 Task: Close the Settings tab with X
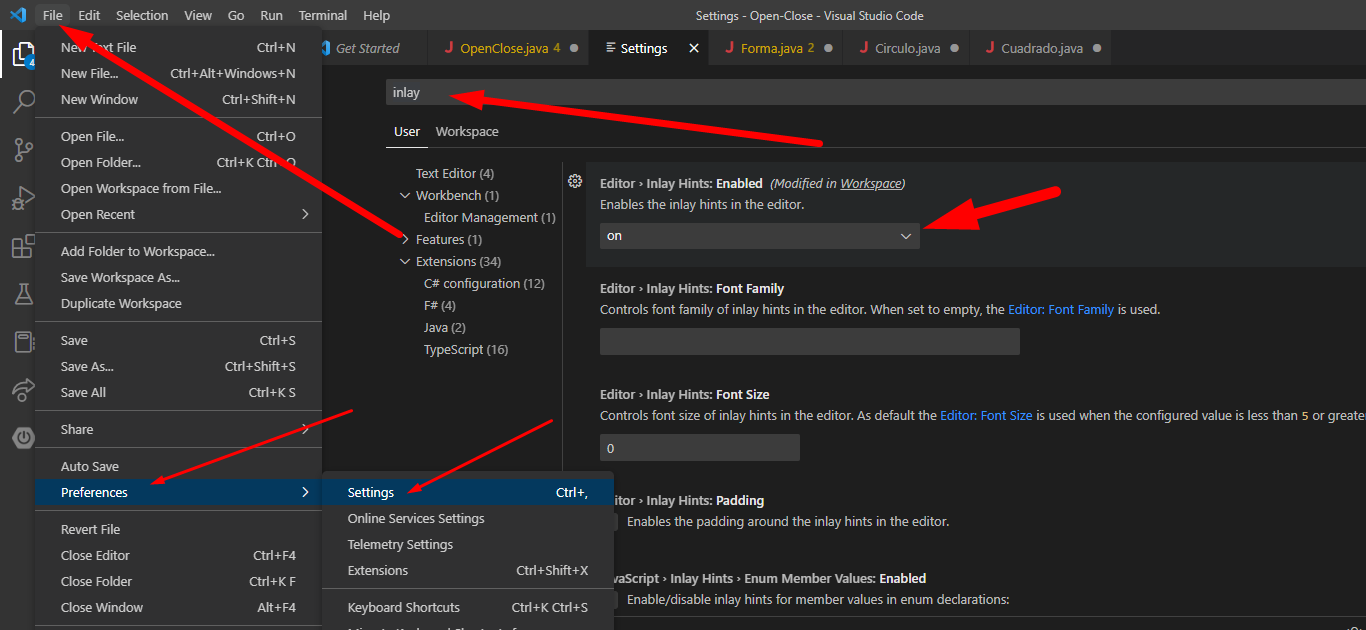coord(694,48)
